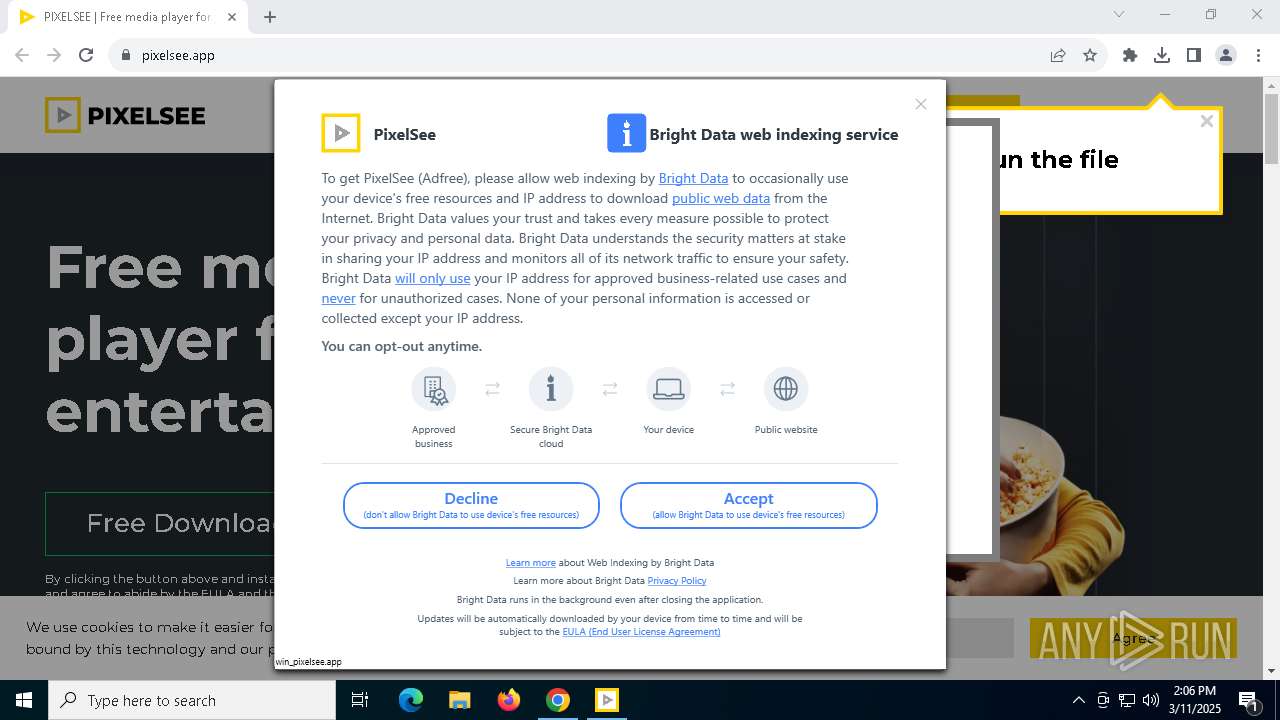Open Learn more about Web Indexing
The height and width of the screenshot is (720, 1280).
pos(530,563)
